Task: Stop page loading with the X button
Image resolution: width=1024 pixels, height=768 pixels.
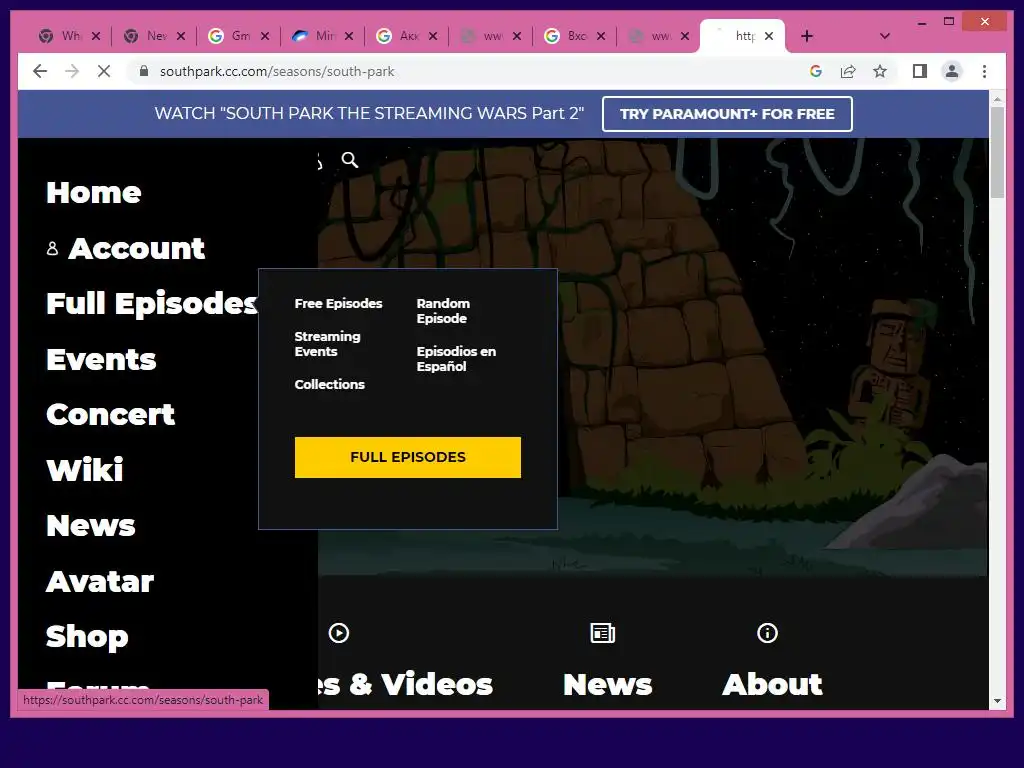Action: (x=104, y=71)
